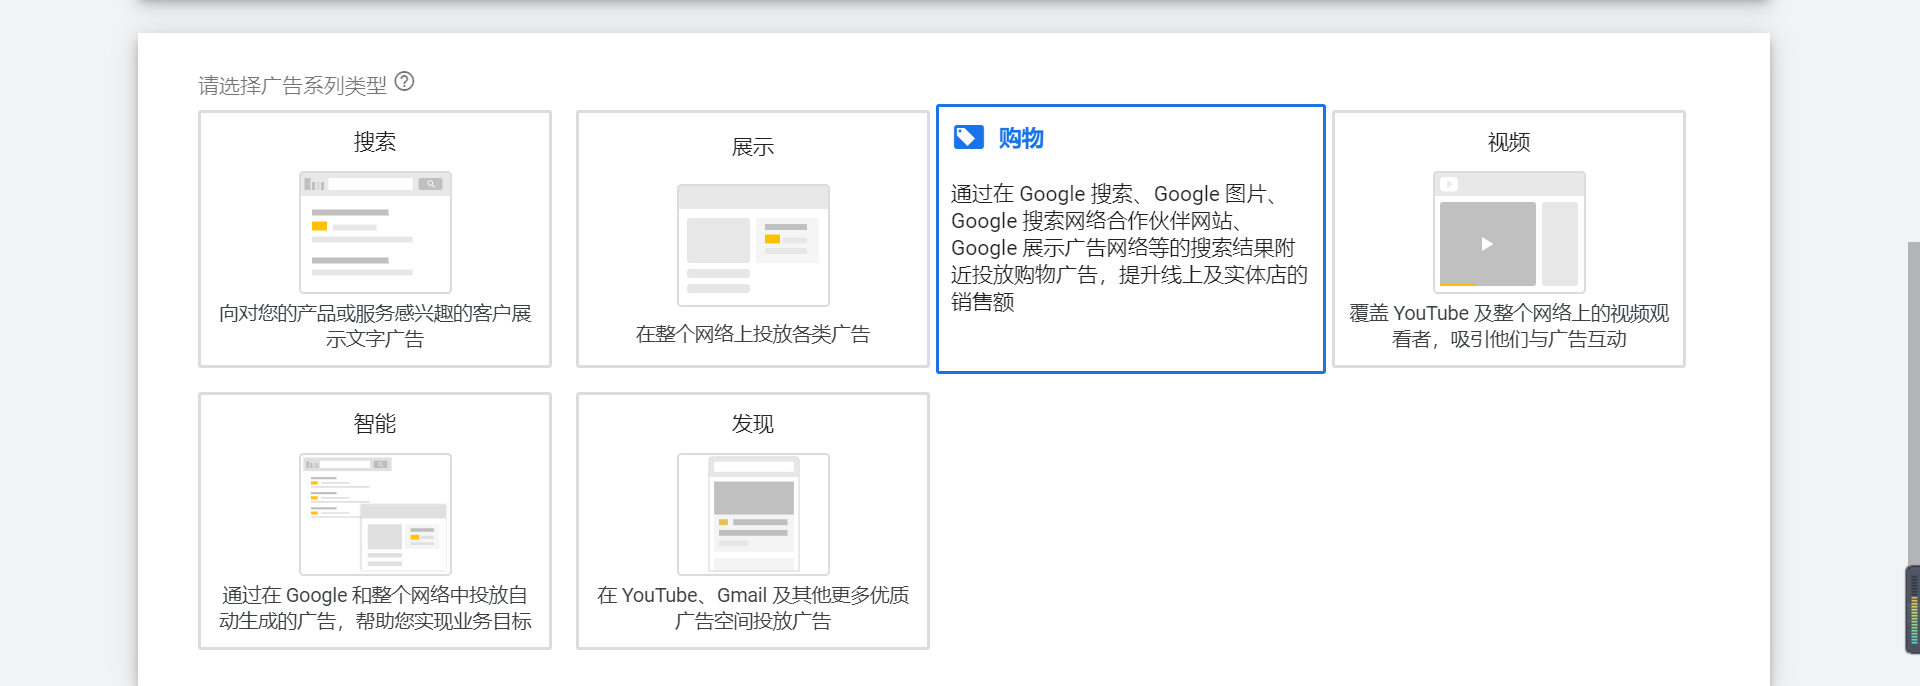Click the 购物 title text
The width and height of the screenshot is (1920, 686).
1021,138
